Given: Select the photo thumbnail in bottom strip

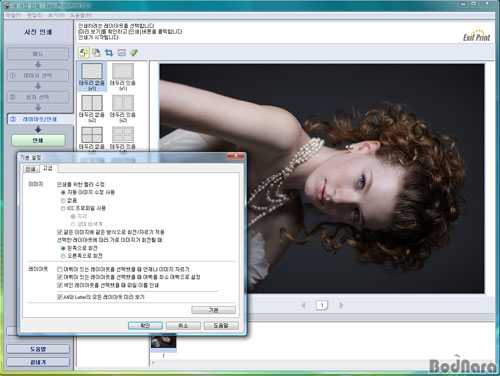Looking at the screenshot, I should [x=163, y=342].
